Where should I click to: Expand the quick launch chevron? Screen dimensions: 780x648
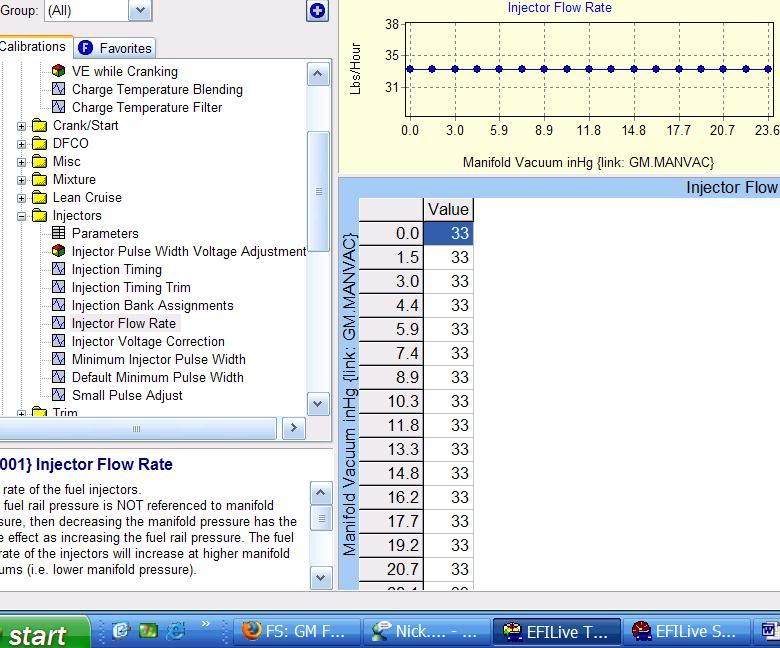pos(205,624)
